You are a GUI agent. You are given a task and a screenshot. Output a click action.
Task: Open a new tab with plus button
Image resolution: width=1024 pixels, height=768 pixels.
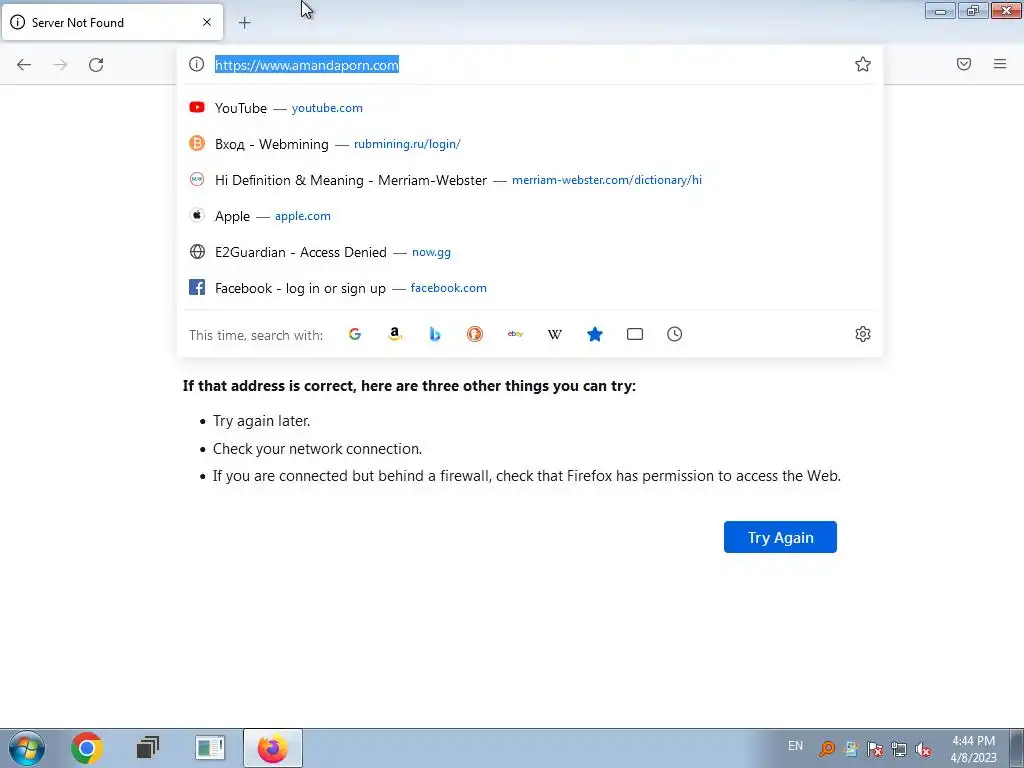244,23
